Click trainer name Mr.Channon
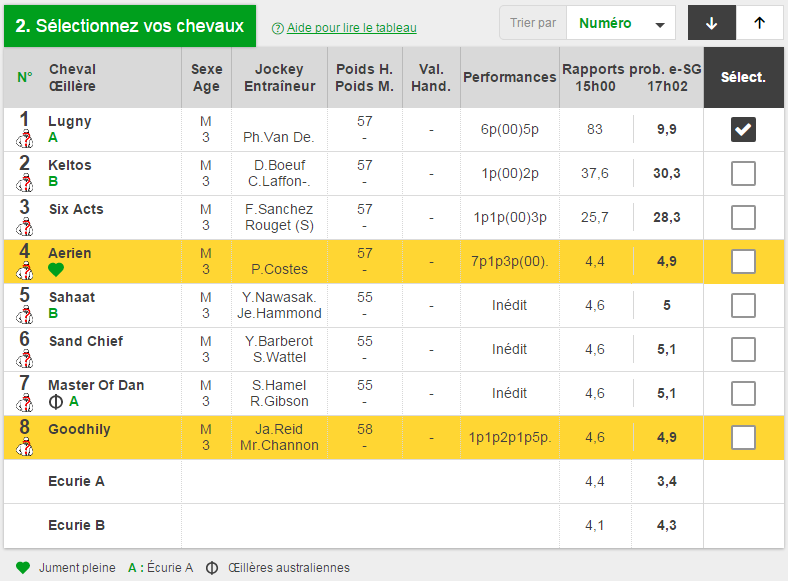This screenshot has width=788, height=581. 279,445
